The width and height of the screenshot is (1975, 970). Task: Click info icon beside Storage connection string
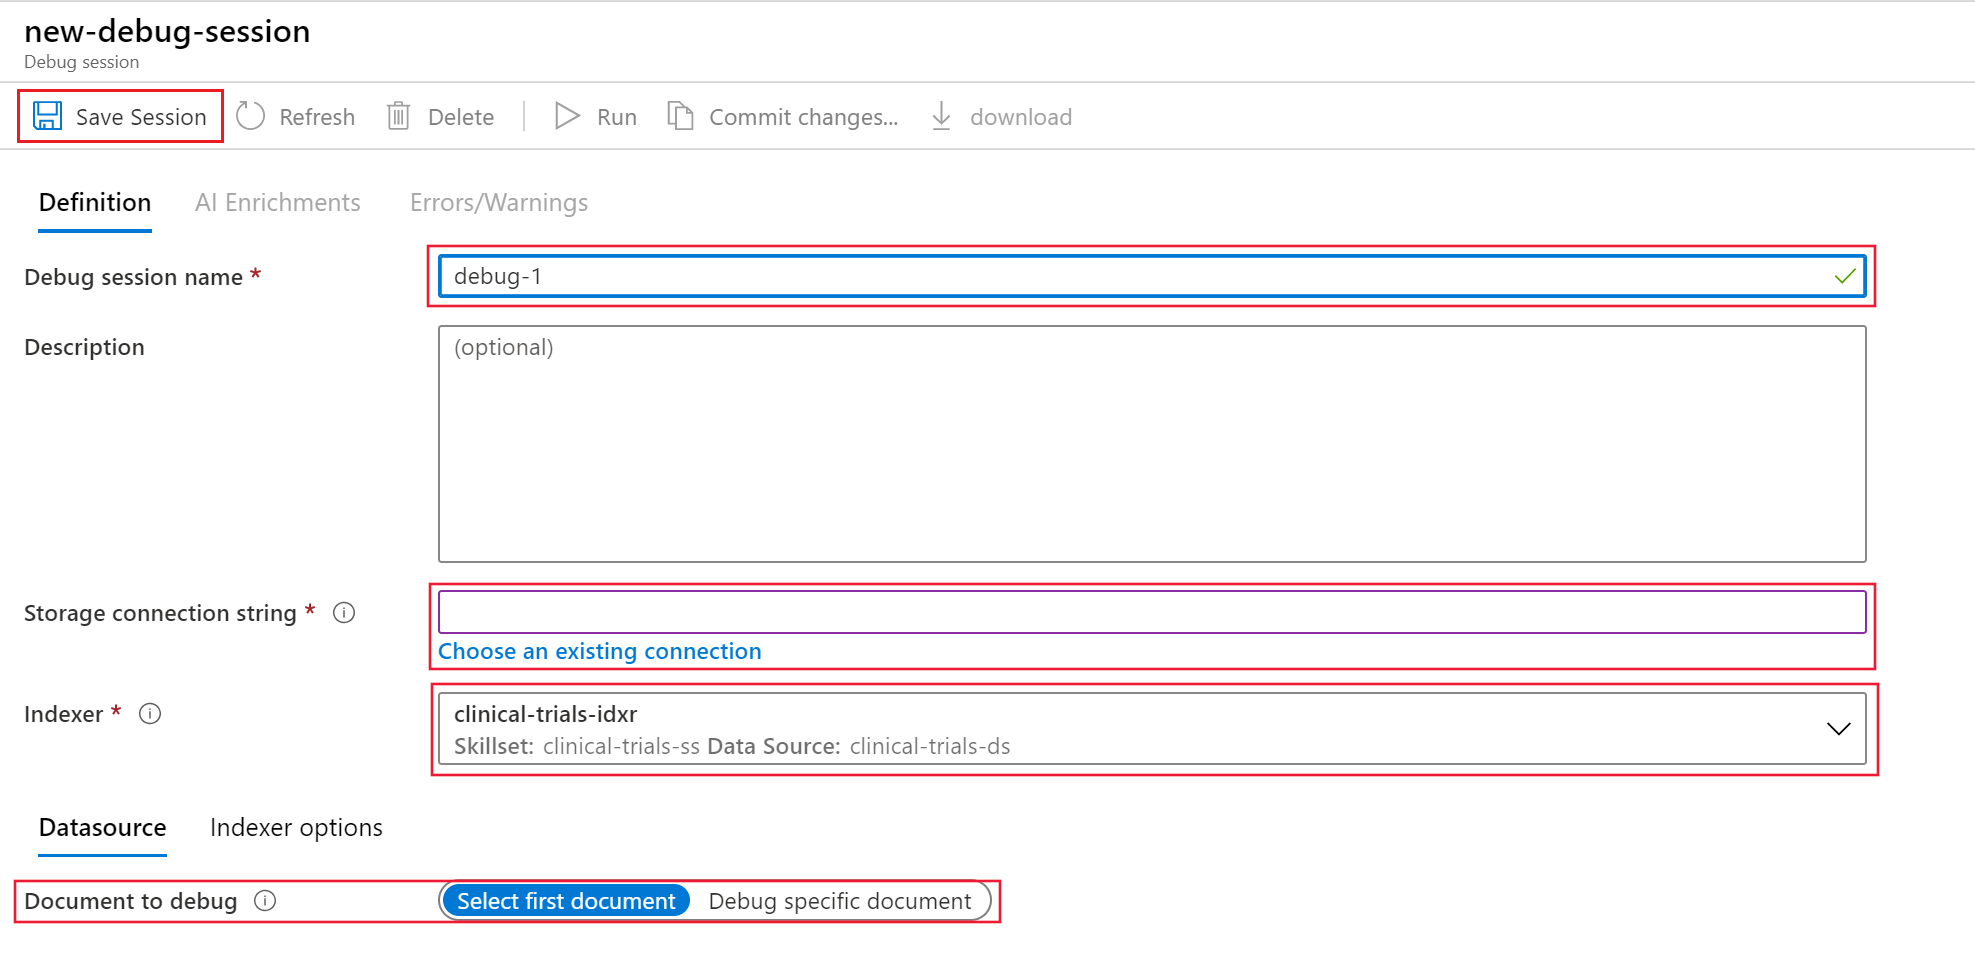344,613
